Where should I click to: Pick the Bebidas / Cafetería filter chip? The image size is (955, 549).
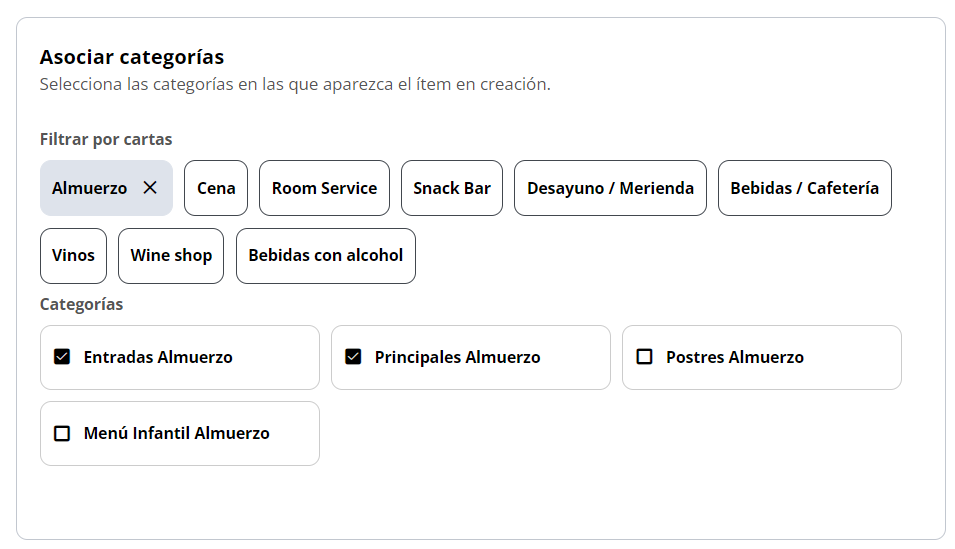804,188
